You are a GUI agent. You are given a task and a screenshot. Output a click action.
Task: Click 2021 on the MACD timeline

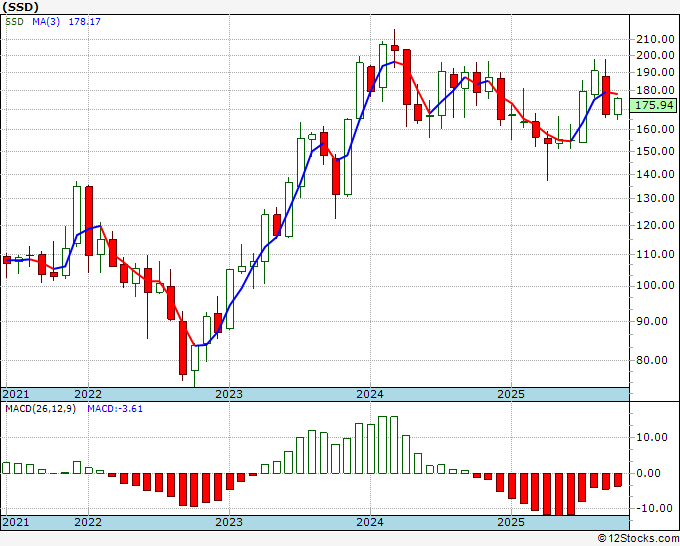(16, 522)
